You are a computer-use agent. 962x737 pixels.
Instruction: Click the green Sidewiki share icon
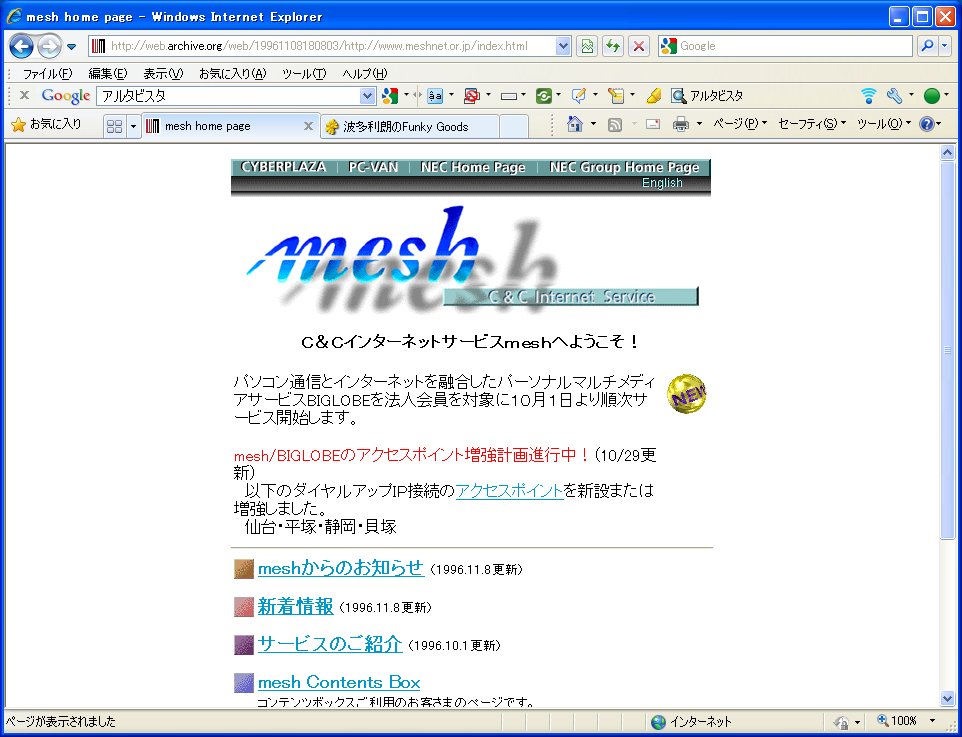pos(544,96)
